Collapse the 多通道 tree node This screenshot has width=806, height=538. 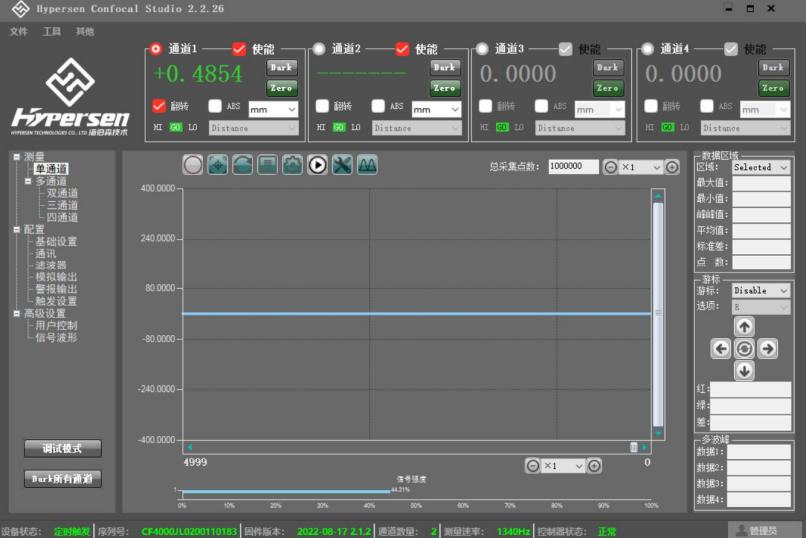point(28,181)
